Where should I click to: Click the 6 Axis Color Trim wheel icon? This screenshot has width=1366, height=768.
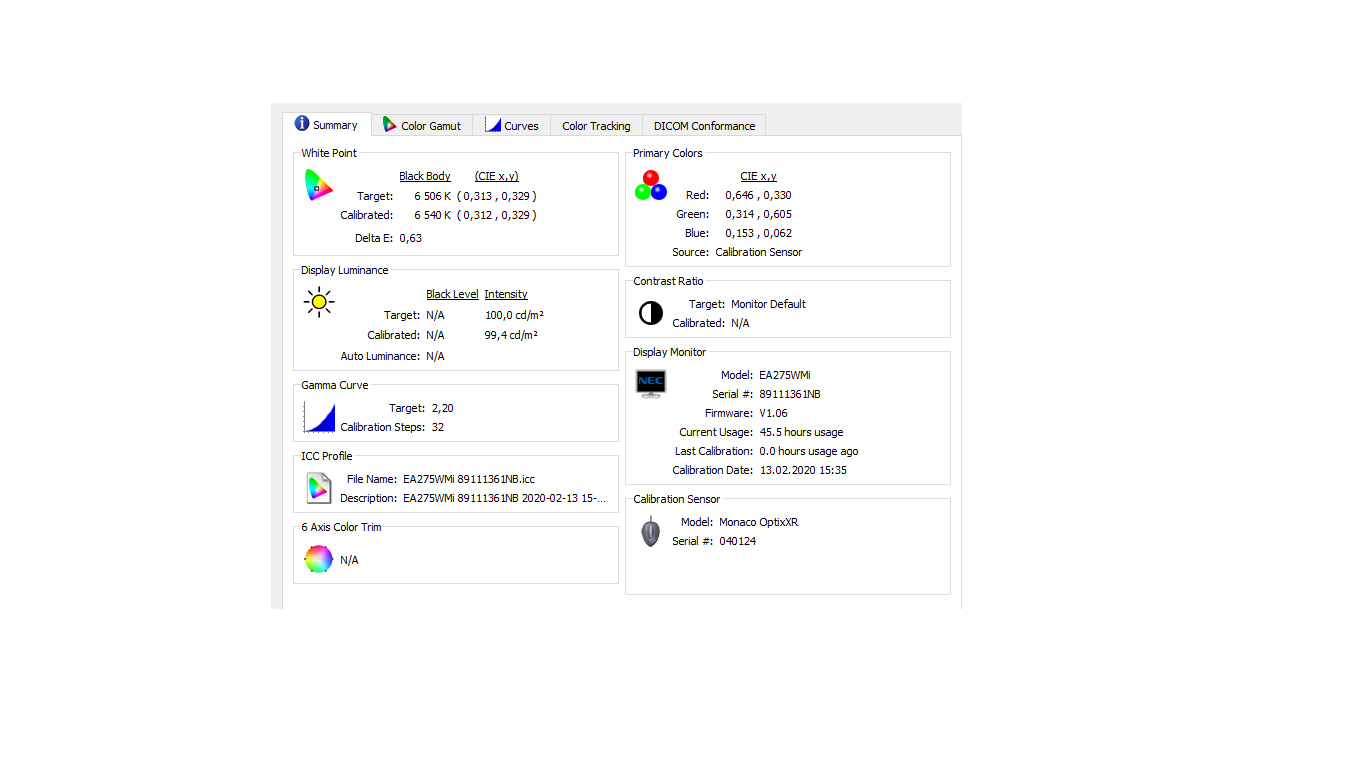[x=318, y=559]
